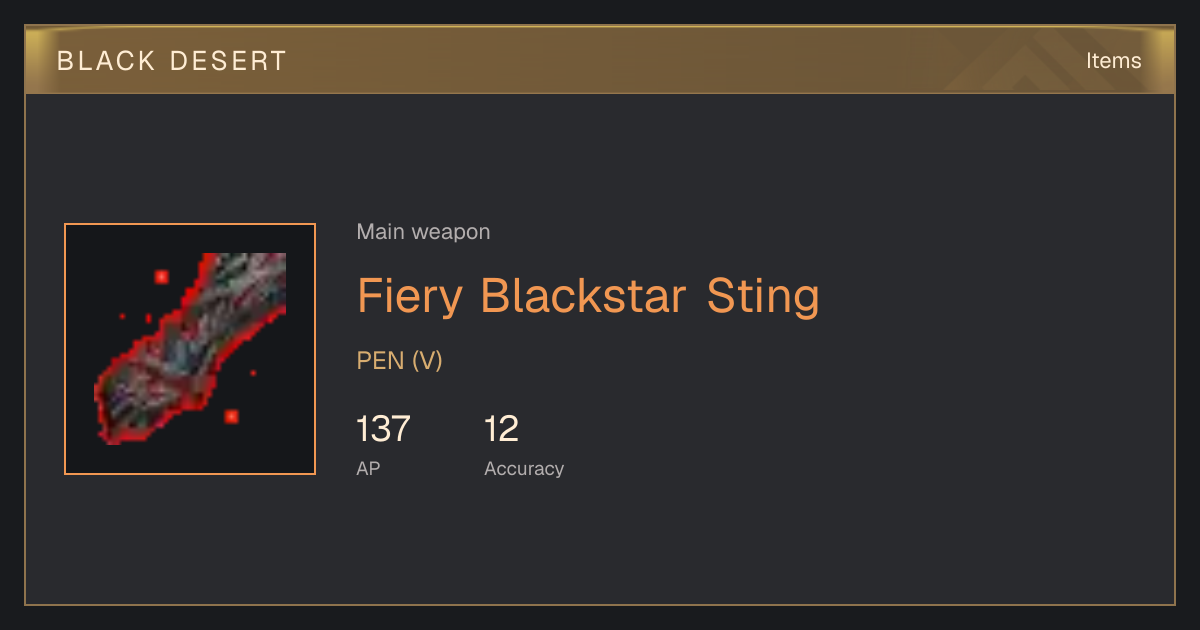Click the Accuracy stat label

tap(524, 468)
